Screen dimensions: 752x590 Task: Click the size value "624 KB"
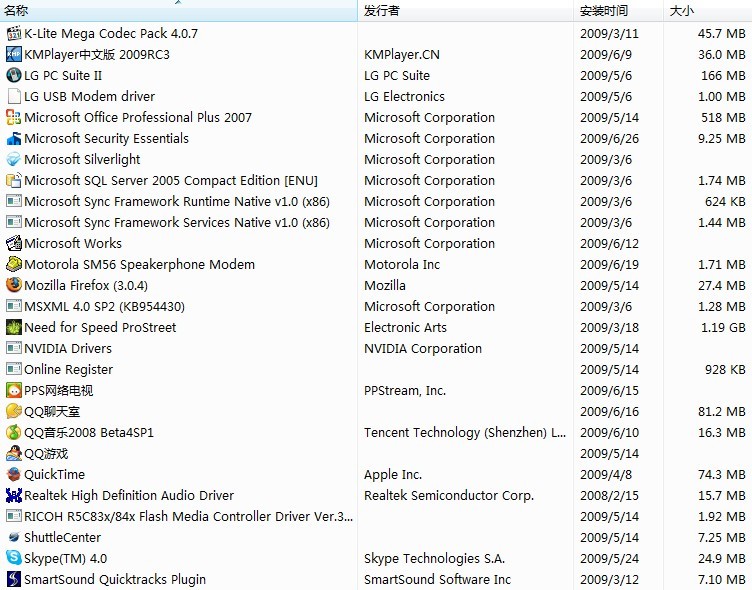(725, 201)
